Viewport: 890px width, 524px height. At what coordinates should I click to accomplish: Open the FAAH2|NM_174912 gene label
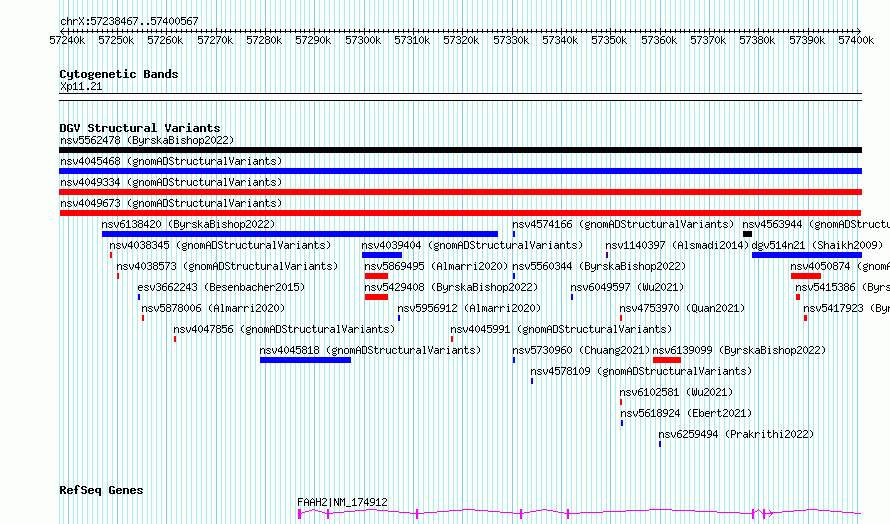[x=342, y=502]
